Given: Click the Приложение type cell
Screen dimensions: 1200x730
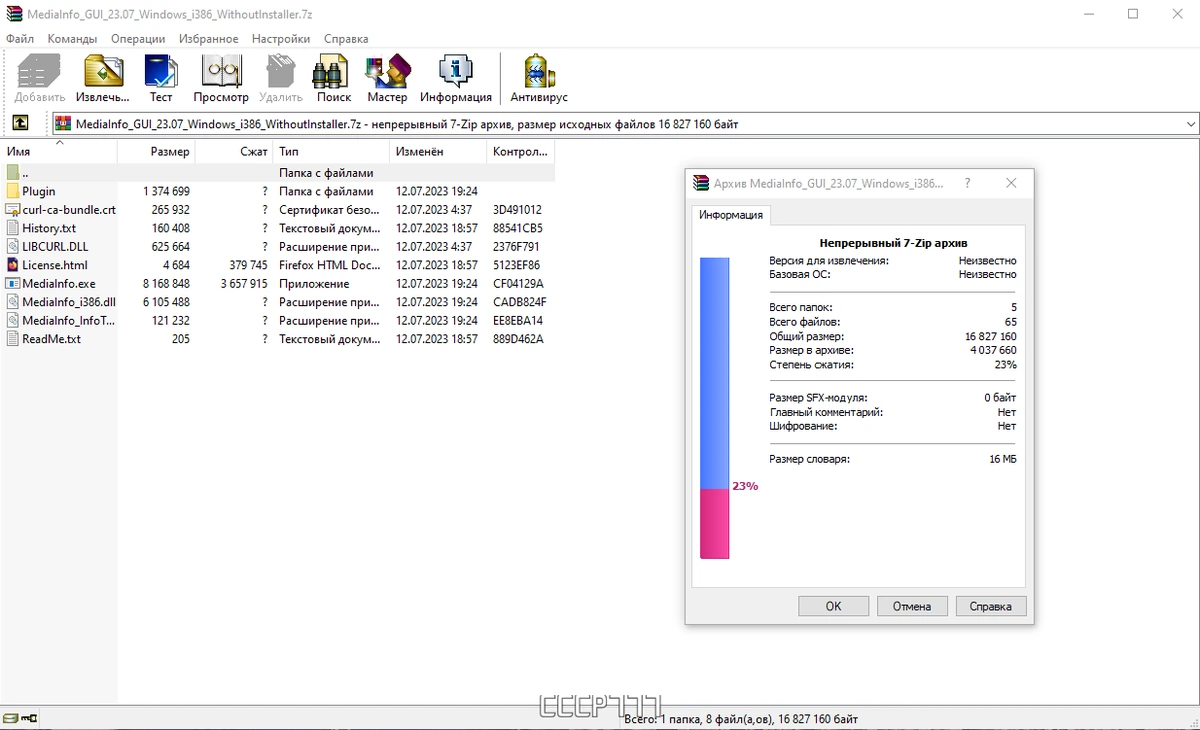Looking at the screenshot, I should 314,284.
